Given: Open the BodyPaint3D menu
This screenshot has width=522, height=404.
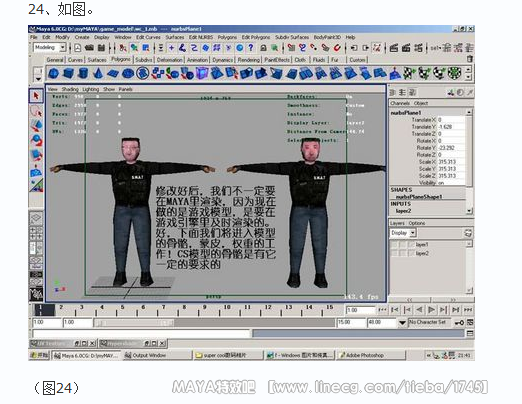Looking at the screenshot, I should tap(327, 37).
